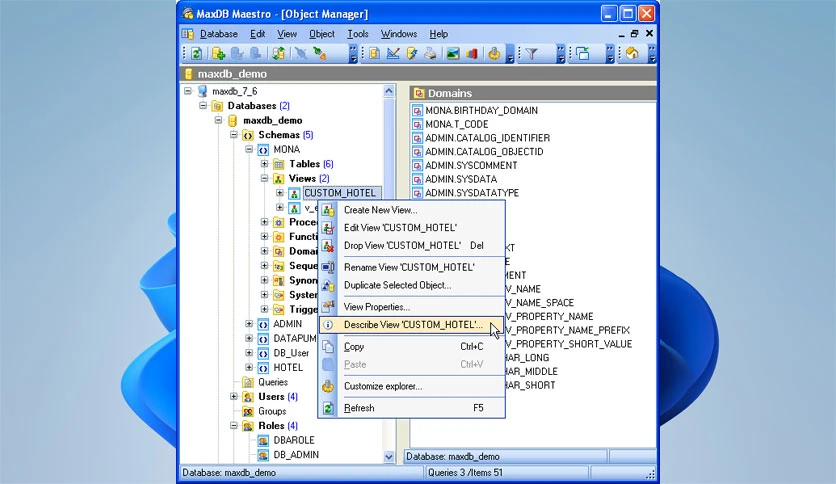
Task: Expand the Users node
Action: (234, 397)
